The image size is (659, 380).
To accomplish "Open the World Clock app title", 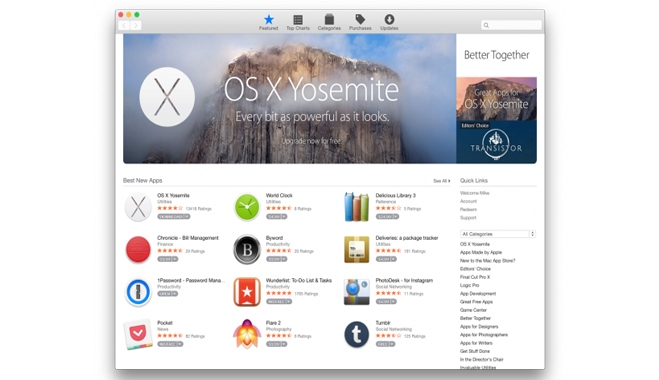I will point(279,195).
